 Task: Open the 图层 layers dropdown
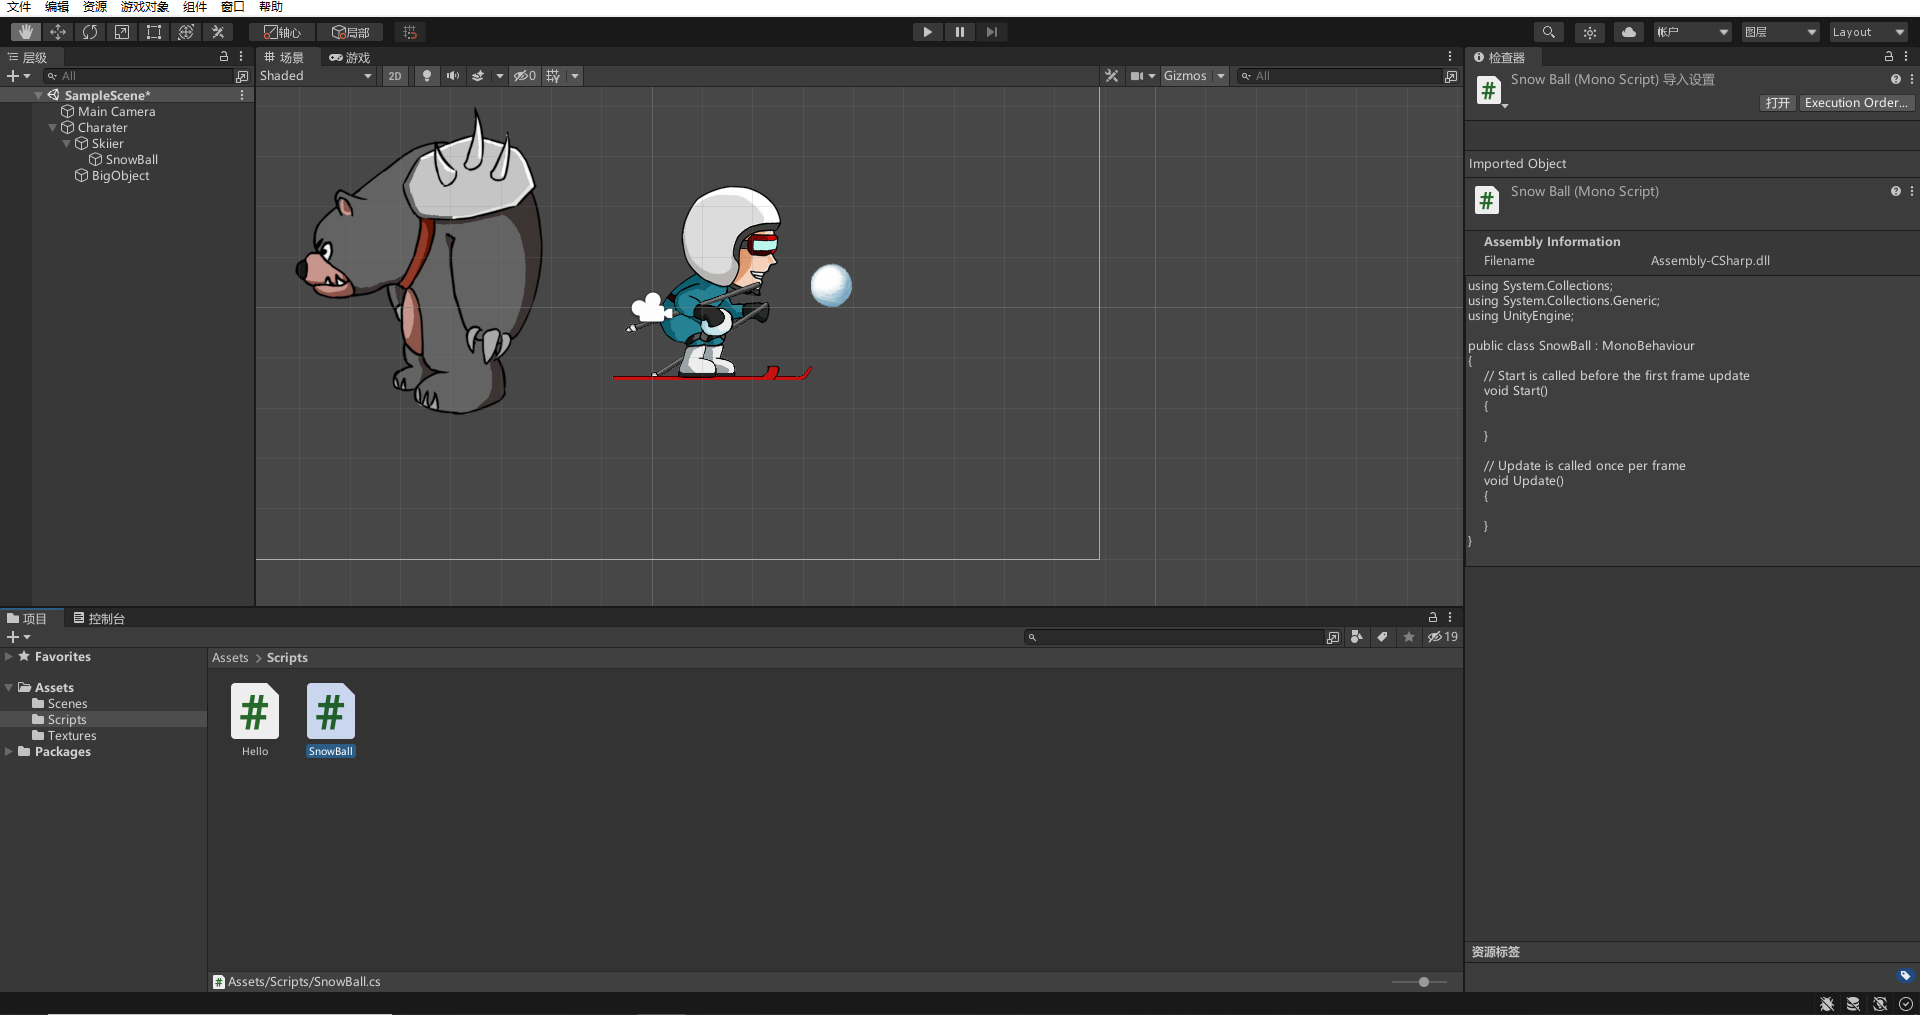point(1780,32)
